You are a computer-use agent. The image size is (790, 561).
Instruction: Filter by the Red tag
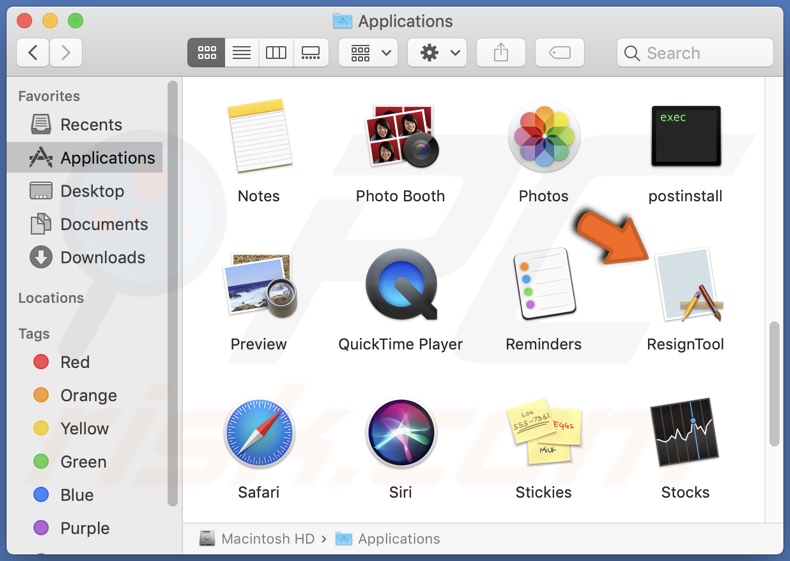[x=84, y=362]
